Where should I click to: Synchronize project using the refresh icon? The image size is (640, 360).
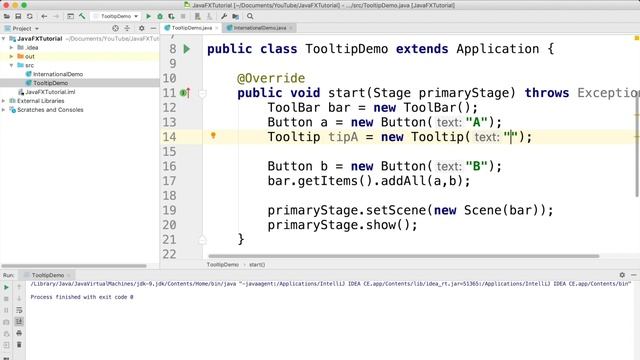pos(29,16)
